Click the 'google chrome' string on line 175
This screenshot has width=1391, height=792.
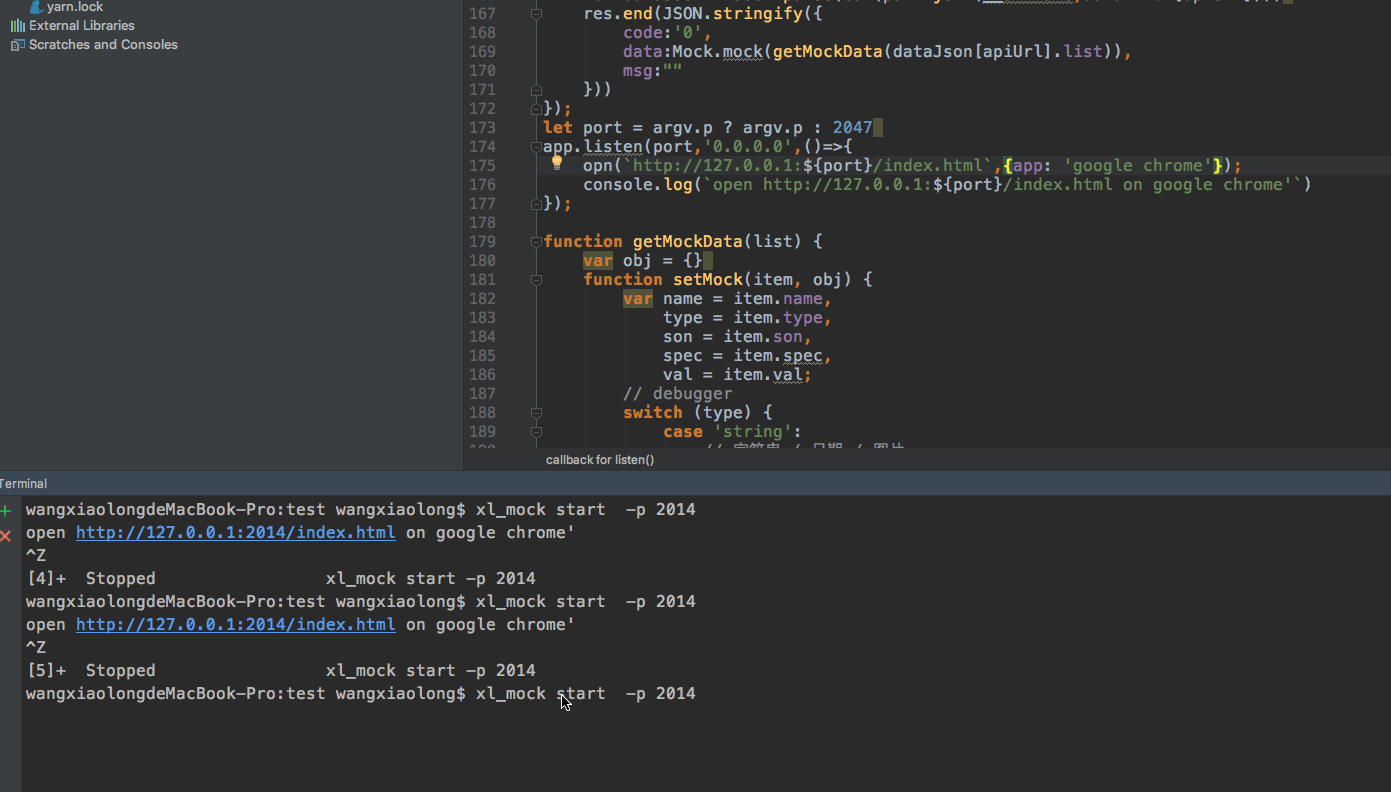[1138, 166]
